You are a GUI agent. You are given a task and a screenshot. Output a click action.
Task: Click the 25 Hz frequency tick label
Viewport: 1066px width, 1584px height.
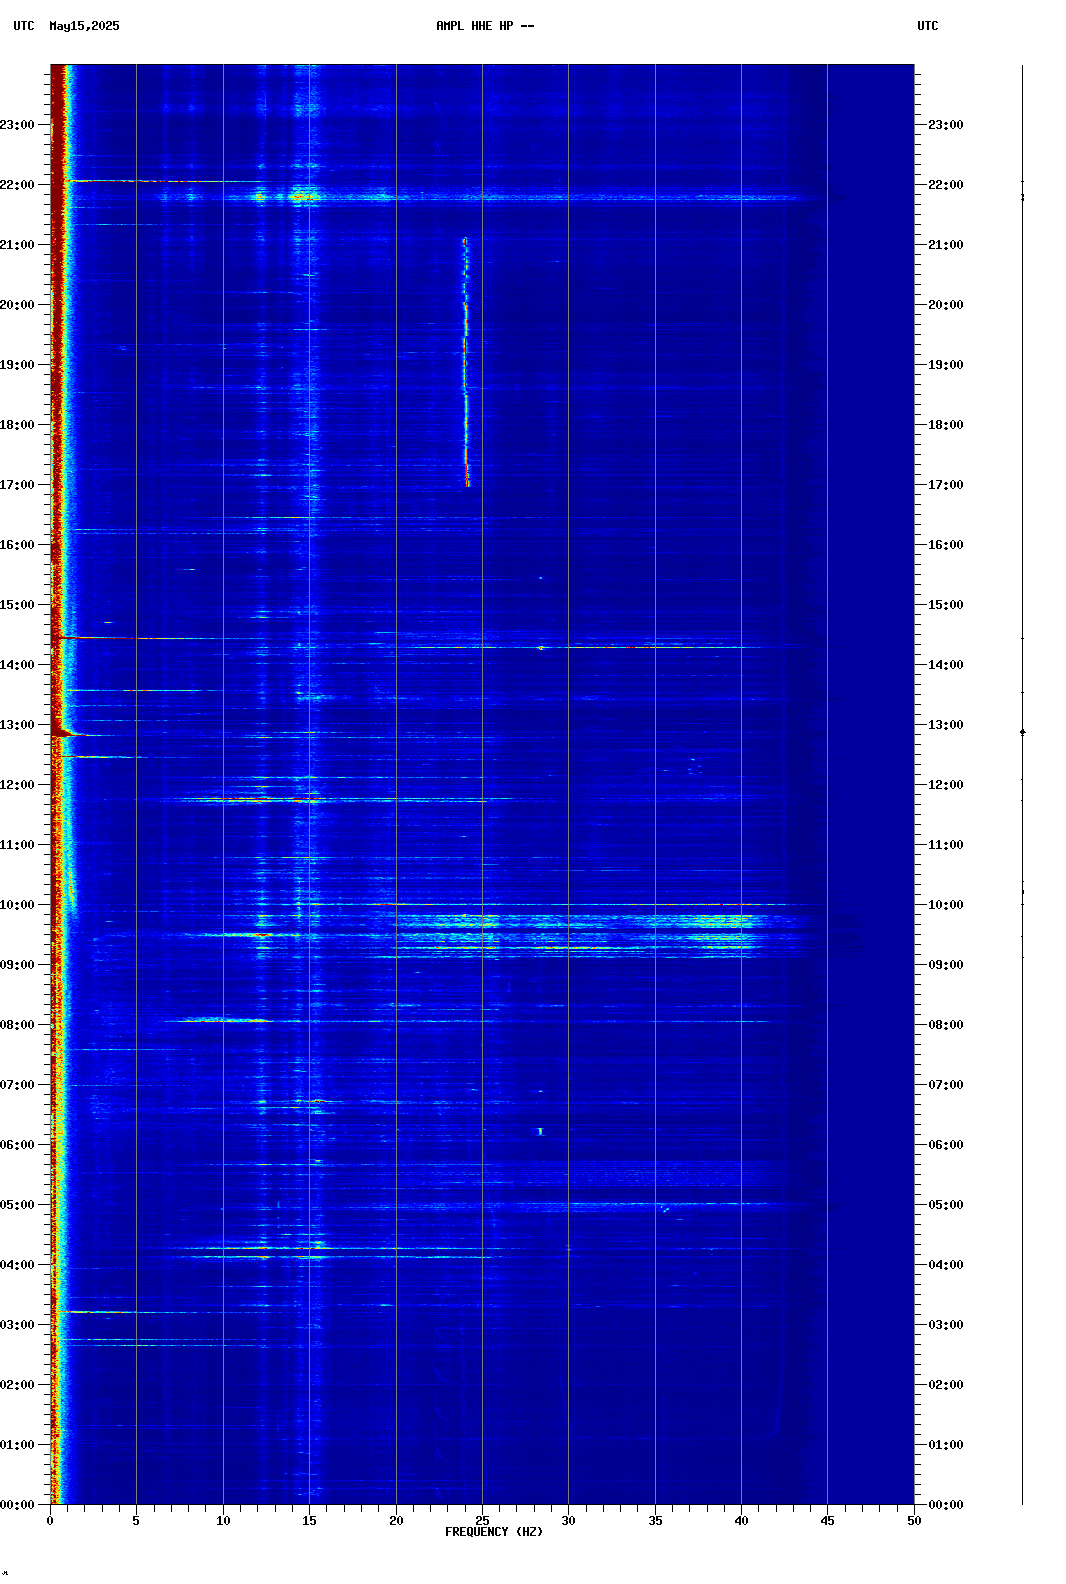pos(482,1521)
